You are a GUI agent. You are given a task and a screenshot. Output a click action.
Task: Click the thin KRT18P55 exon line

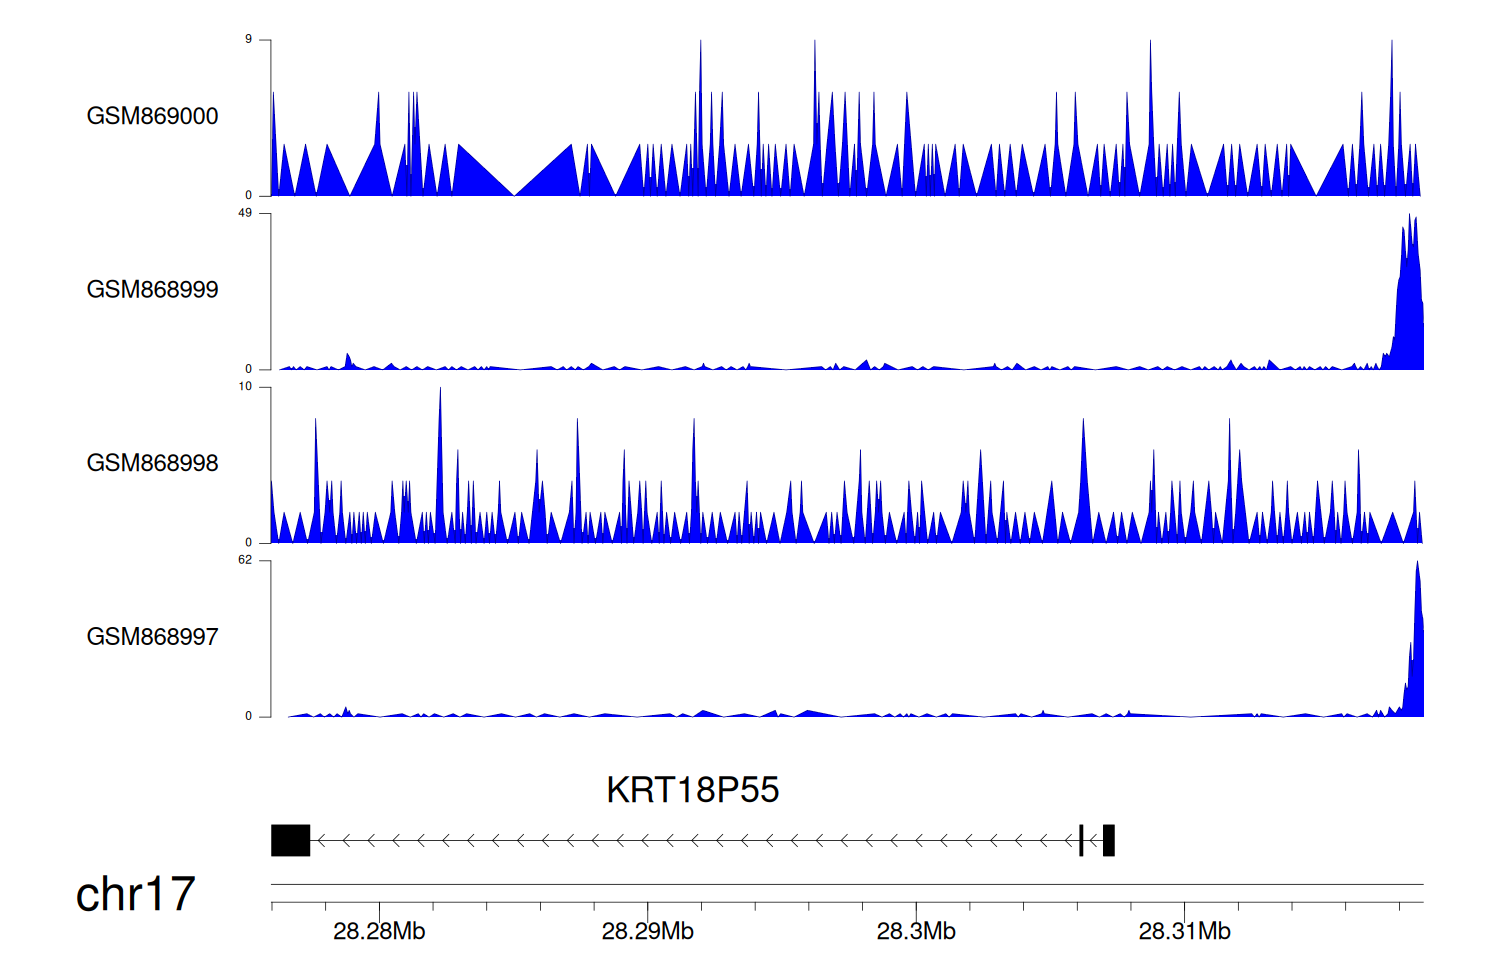pyautogui.click(x=1081, y=840)
